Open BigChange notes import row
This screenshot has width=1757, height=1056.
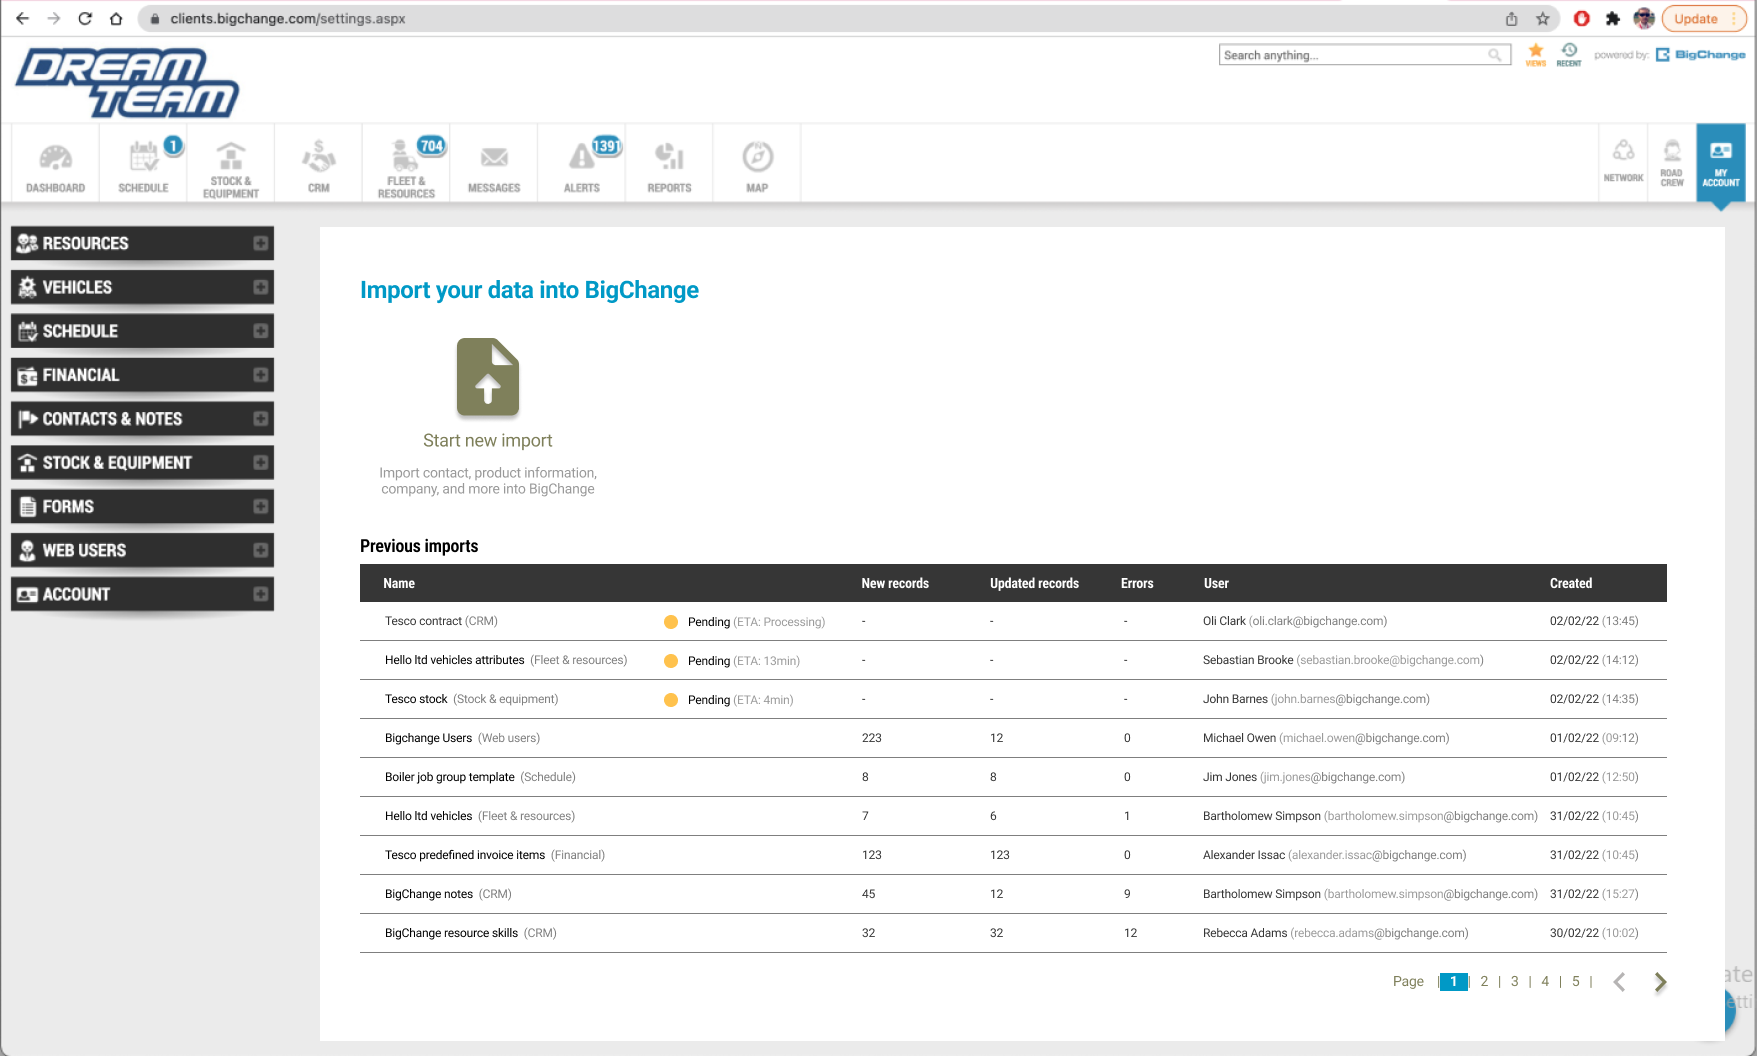coord(1013,894)
